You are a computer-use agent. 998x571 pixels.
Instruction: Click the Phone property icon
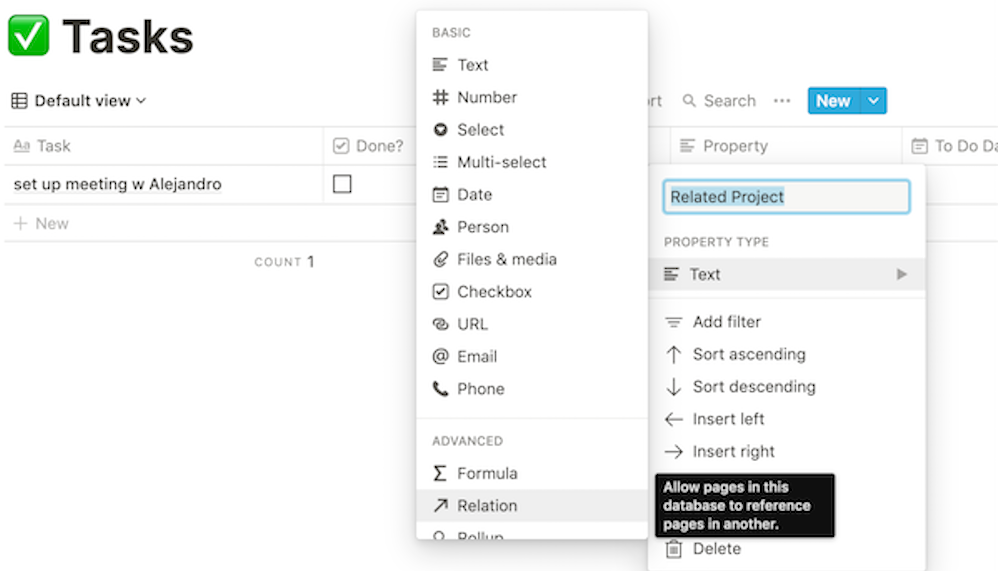coord(440,389)
